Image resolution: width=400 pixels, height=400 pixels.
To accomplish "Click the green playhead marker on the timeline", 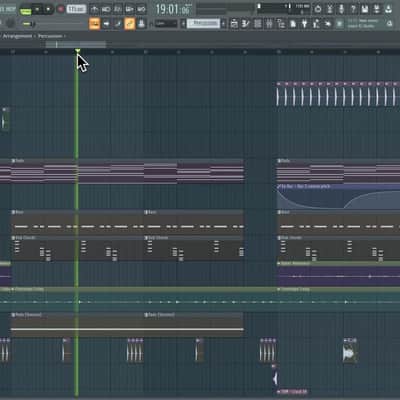I will 77,51.
